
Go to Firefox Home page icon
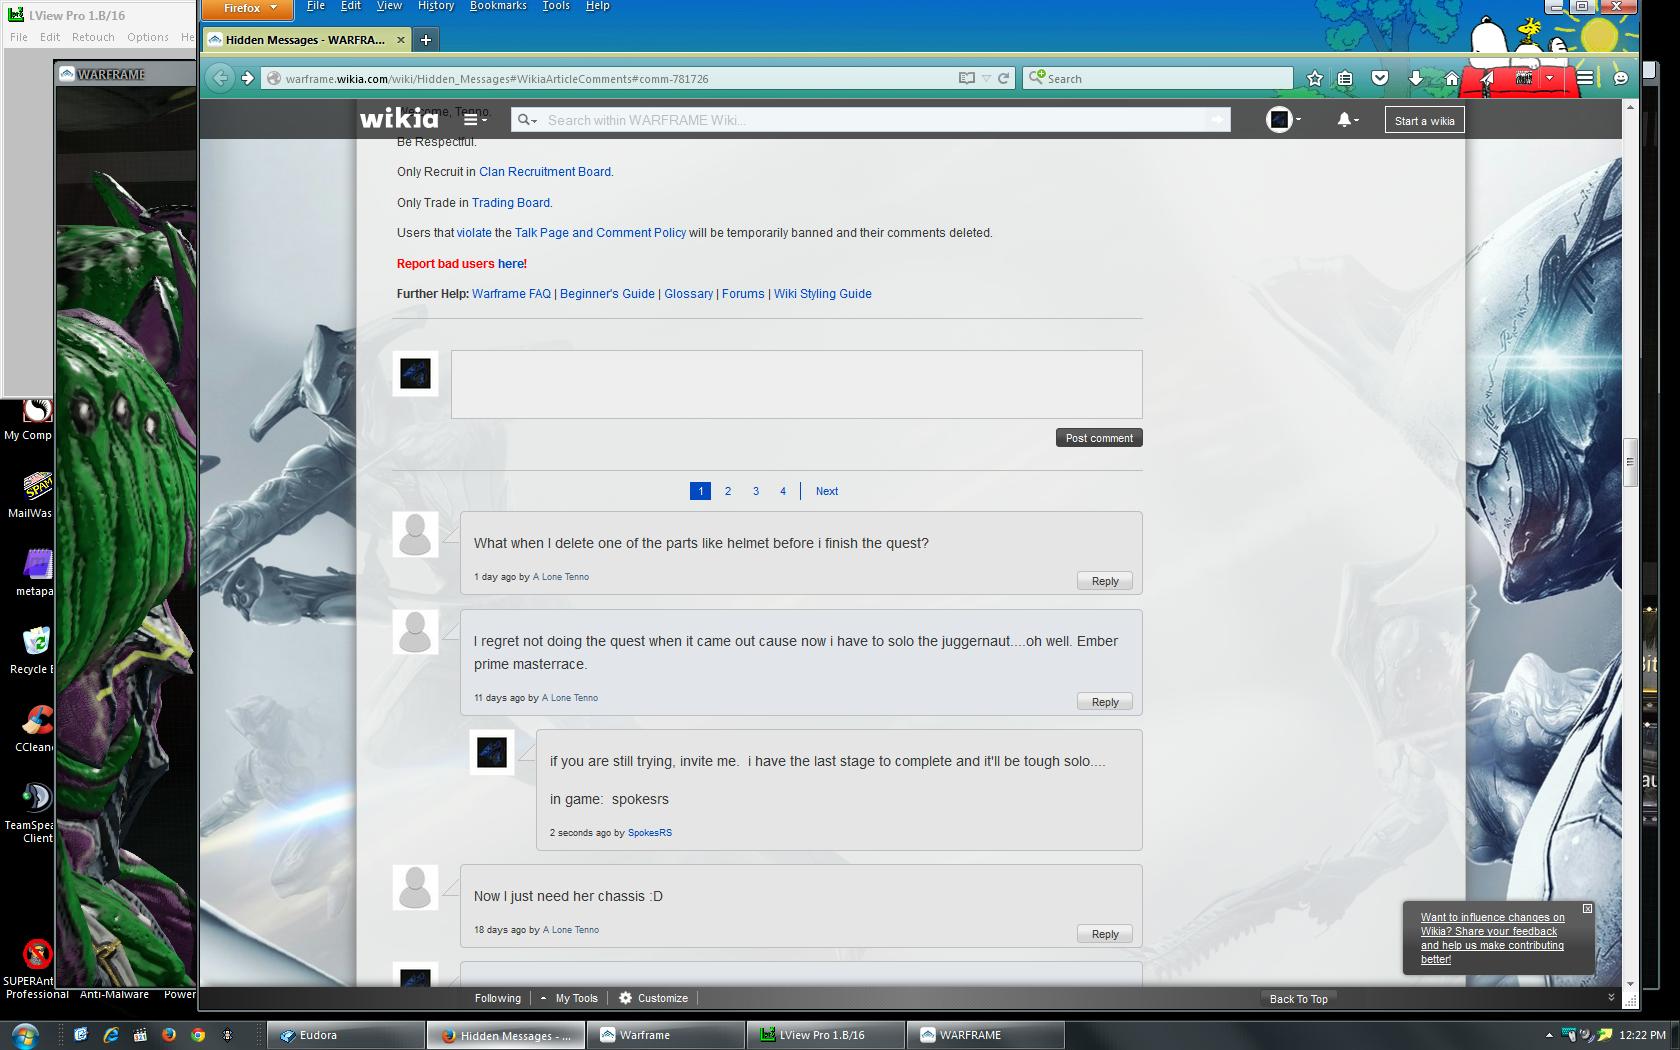(1451, 78)
